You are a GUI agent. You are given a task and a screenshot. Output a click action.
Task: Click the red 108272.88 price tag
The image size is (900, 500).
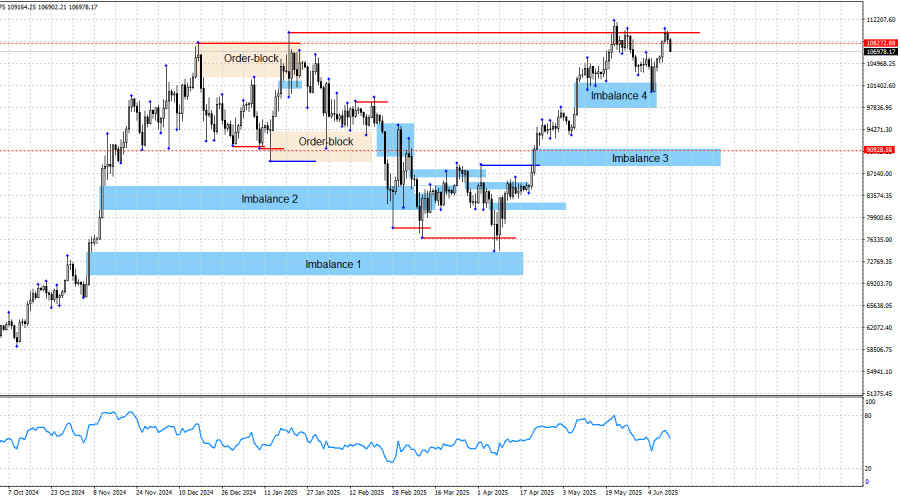(880, 43)
